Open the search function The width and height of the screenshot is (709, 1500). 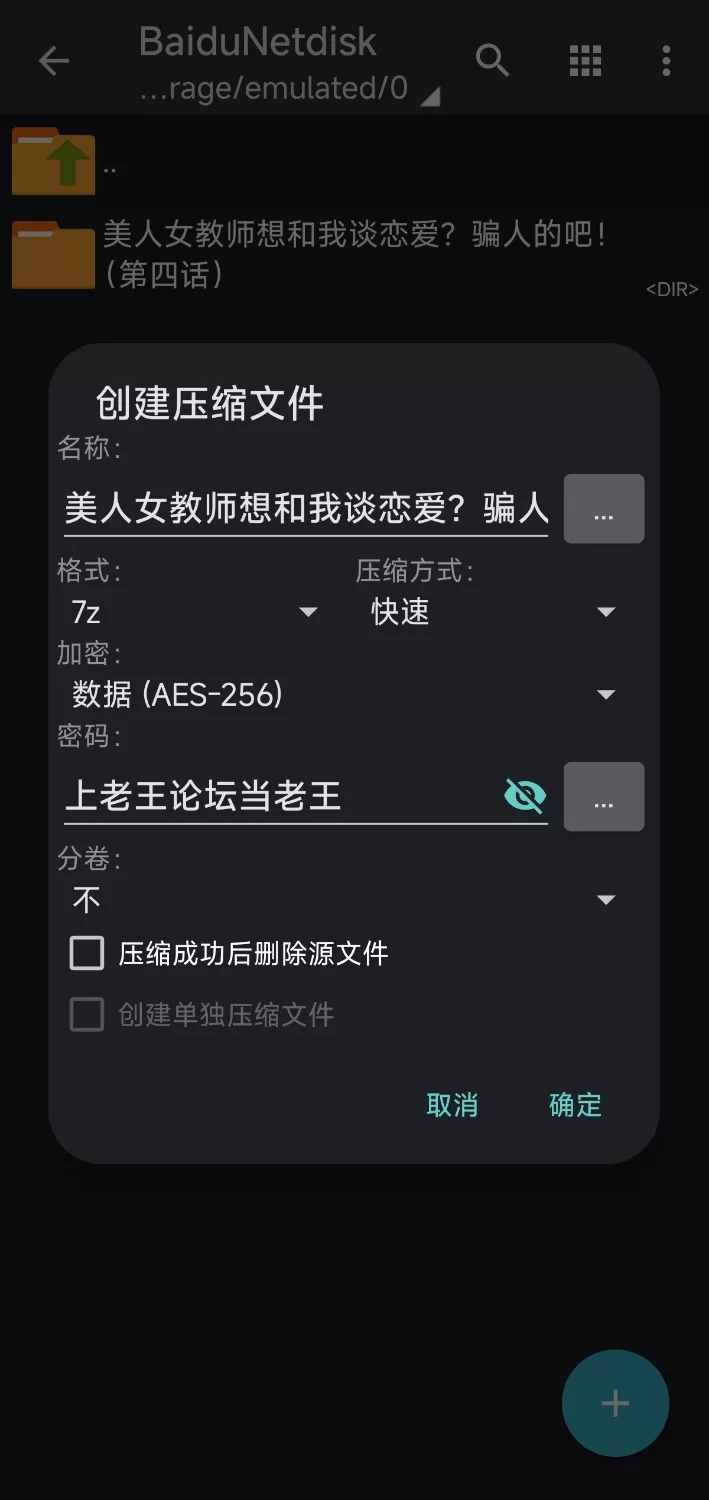(492, 61)
